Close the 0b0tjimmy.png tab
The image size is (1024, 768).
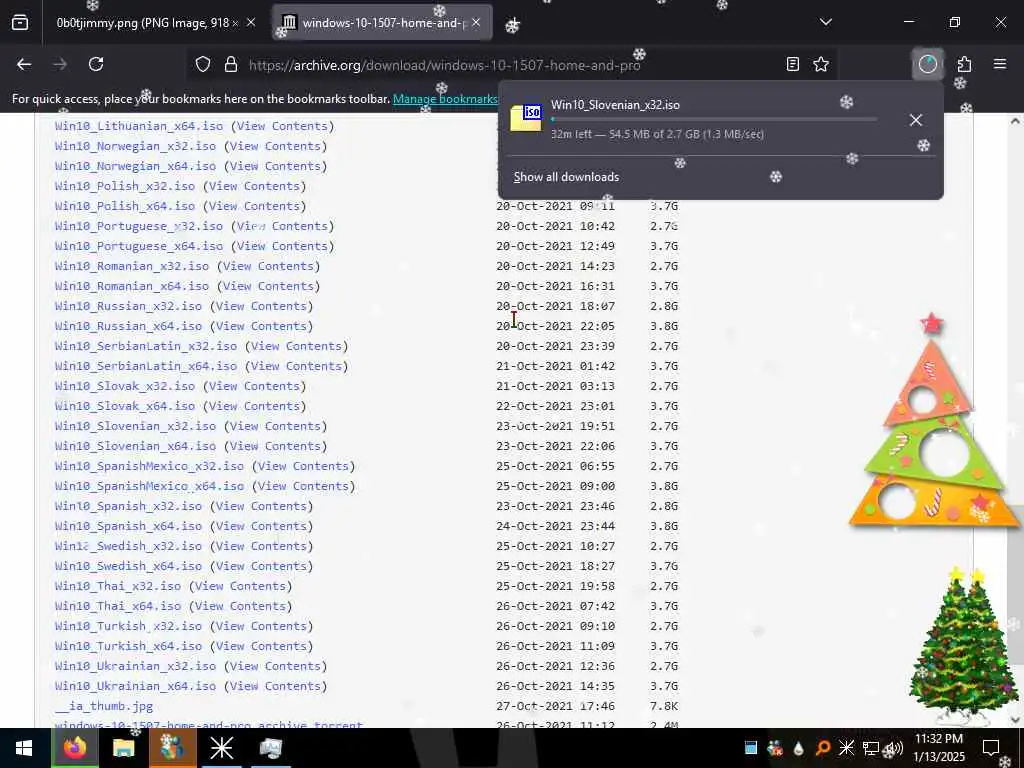(x=251, y=23)
